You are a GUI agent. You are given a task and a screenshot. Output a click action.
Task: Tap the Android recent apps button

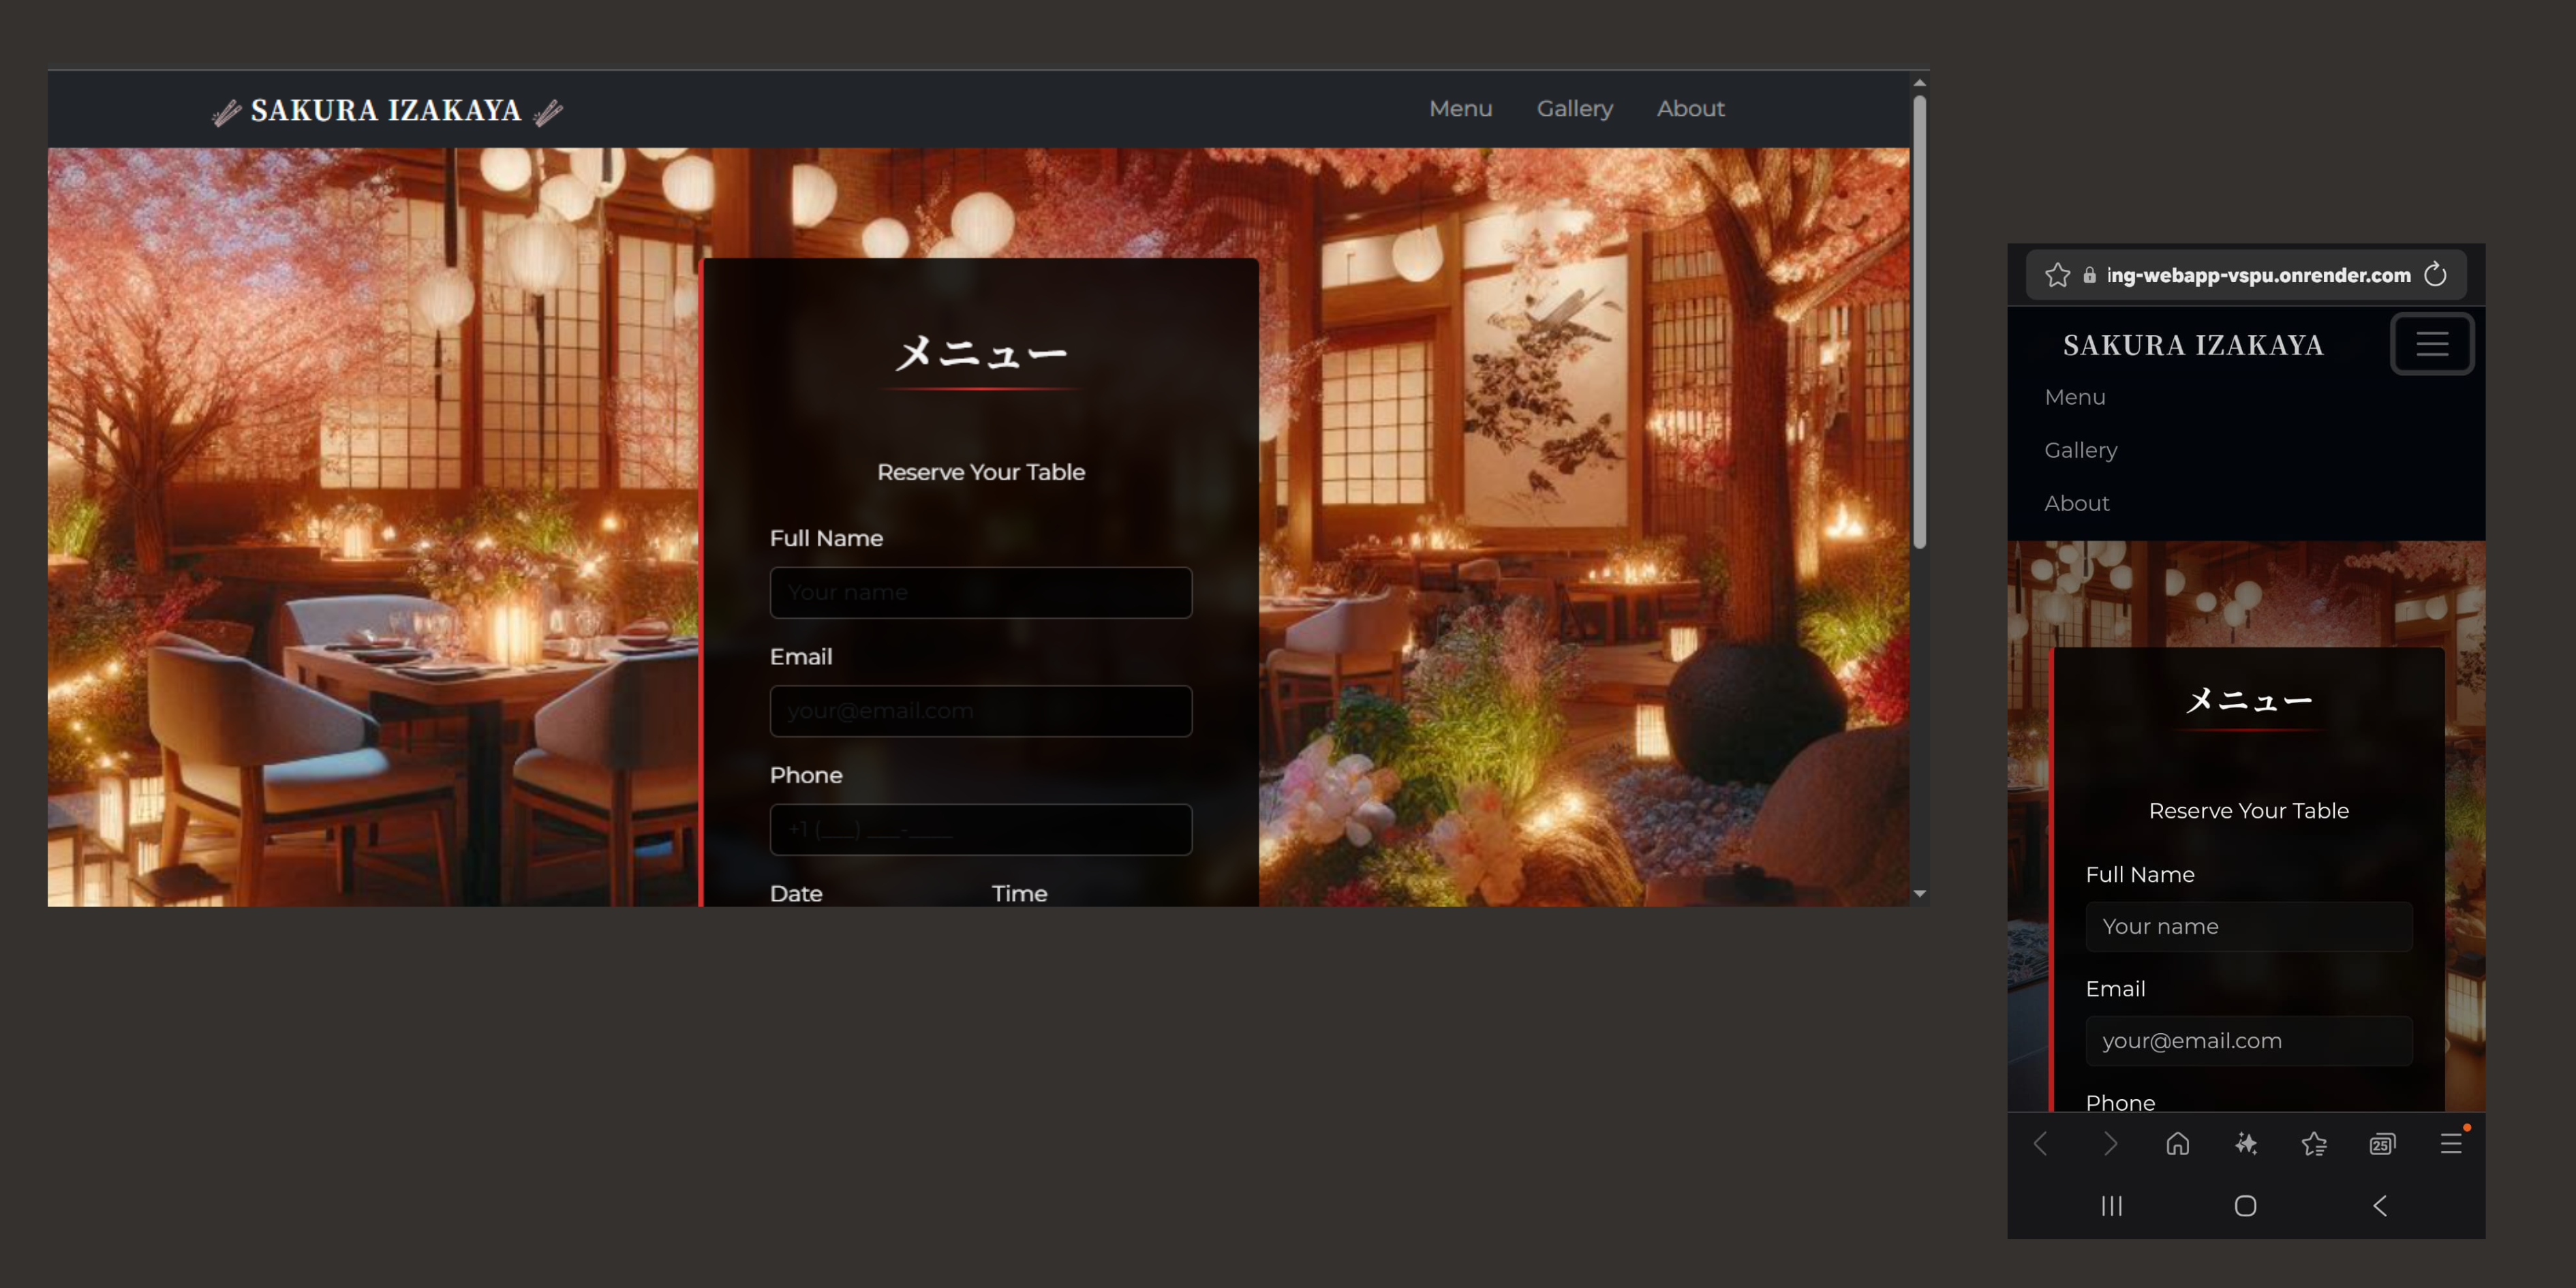pos(2111,1206)
